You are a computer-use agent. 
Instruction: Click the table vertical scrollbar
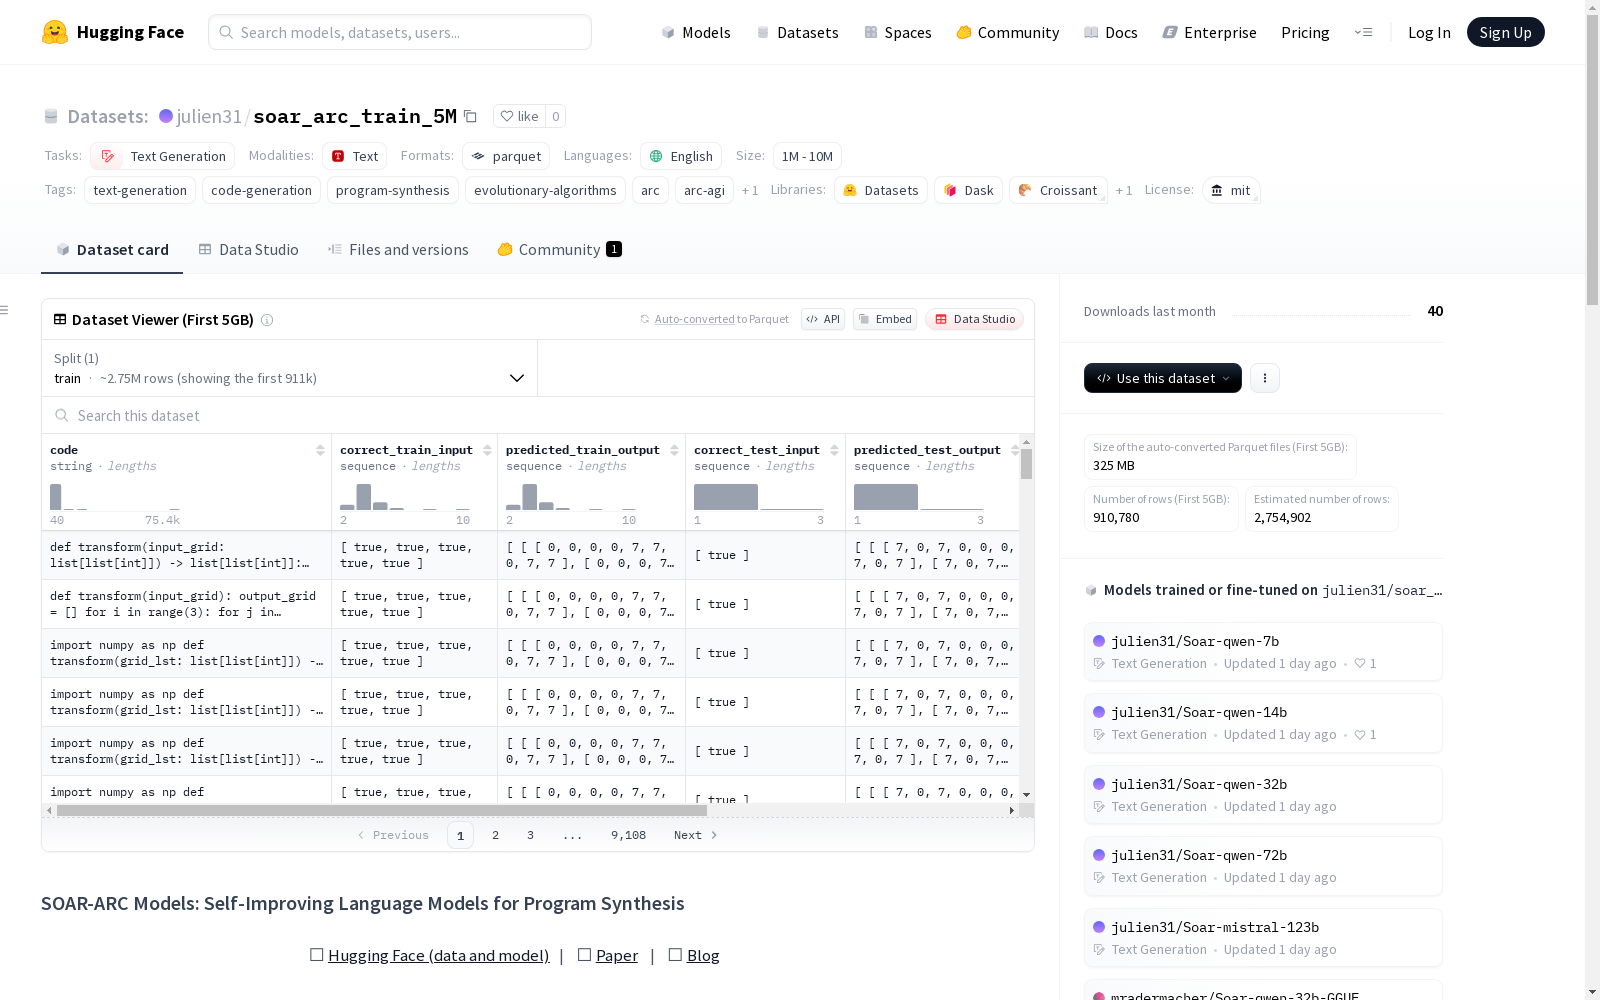pyautogui.click(x=1026, y=464)
